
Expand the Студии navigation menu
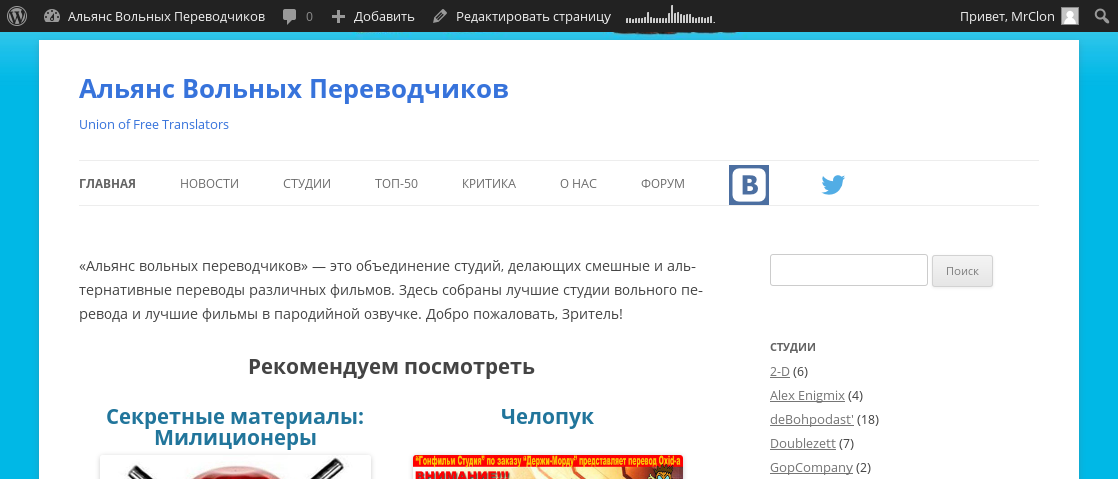point(306,184)
